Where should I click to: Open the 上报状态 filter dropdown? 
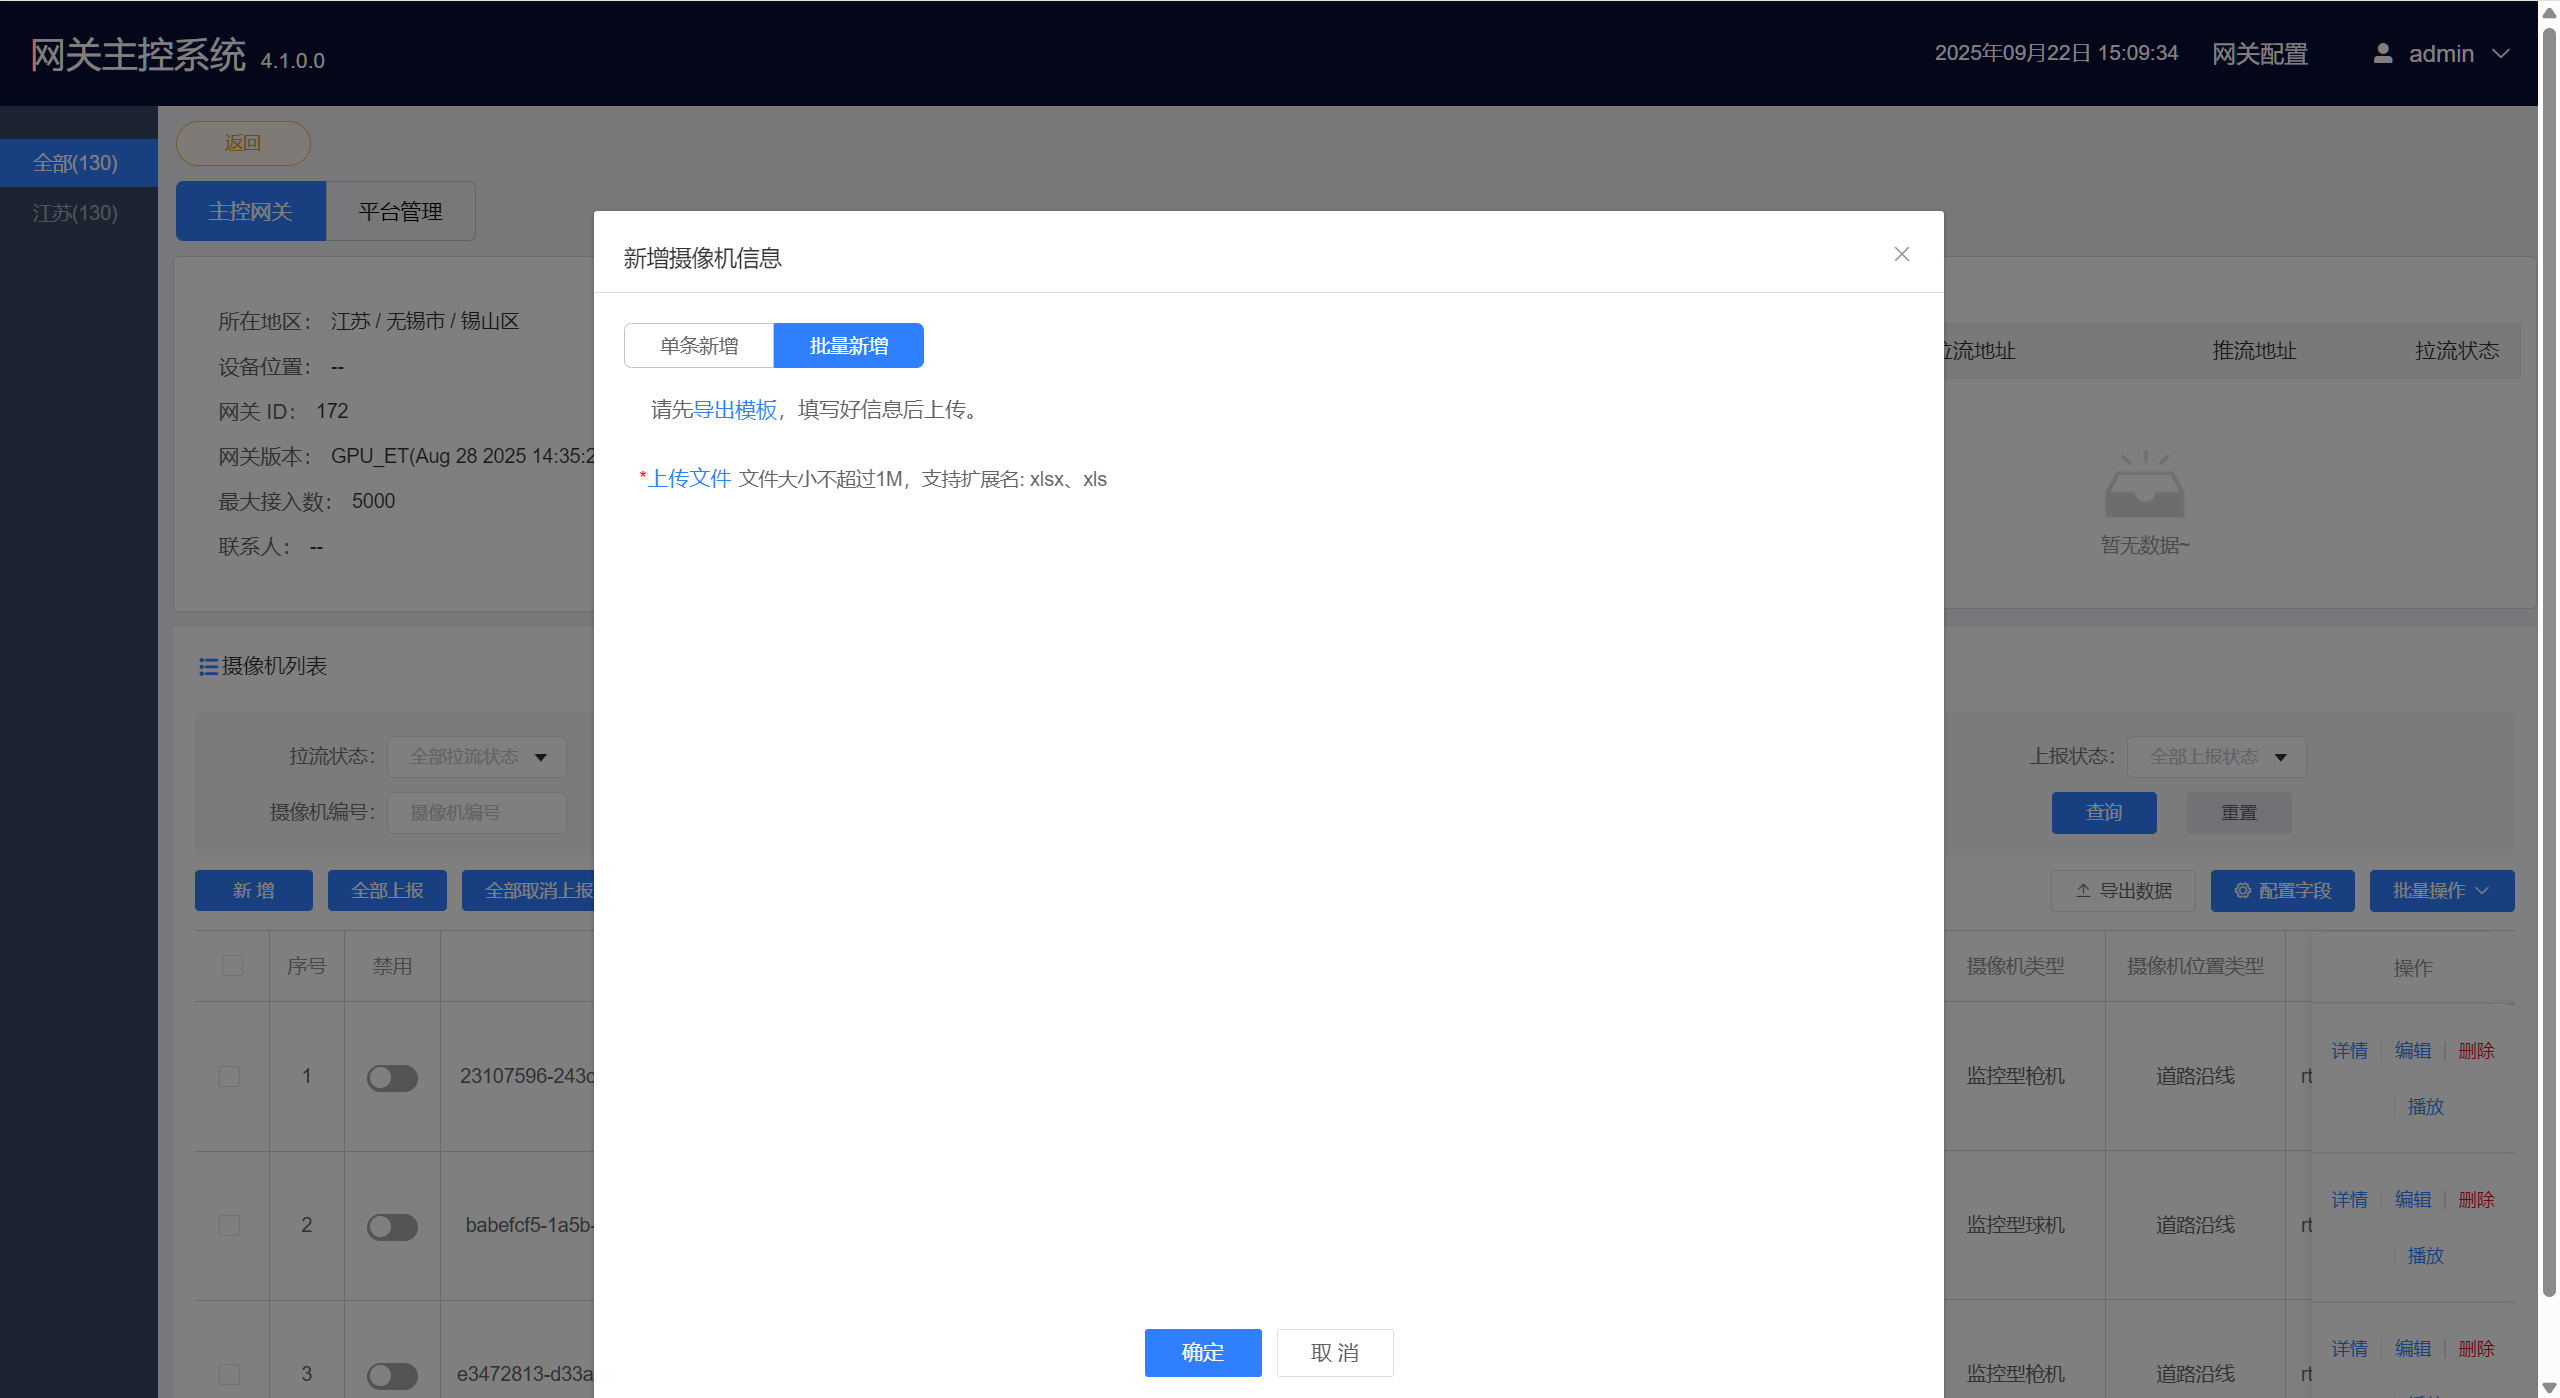(2217, 757)
